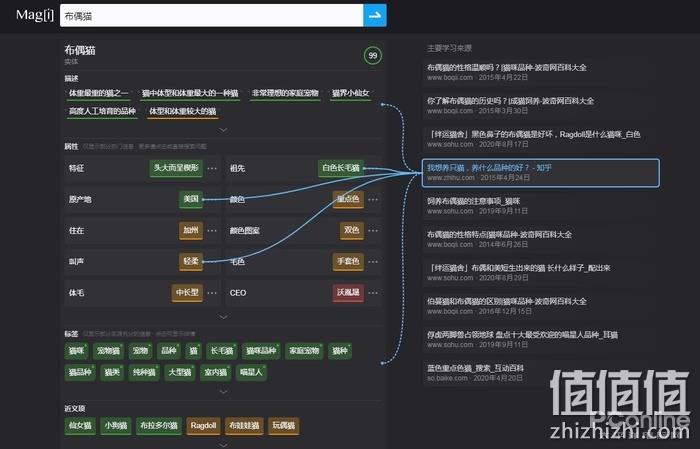Click the 品种 tag

(169, 351)
